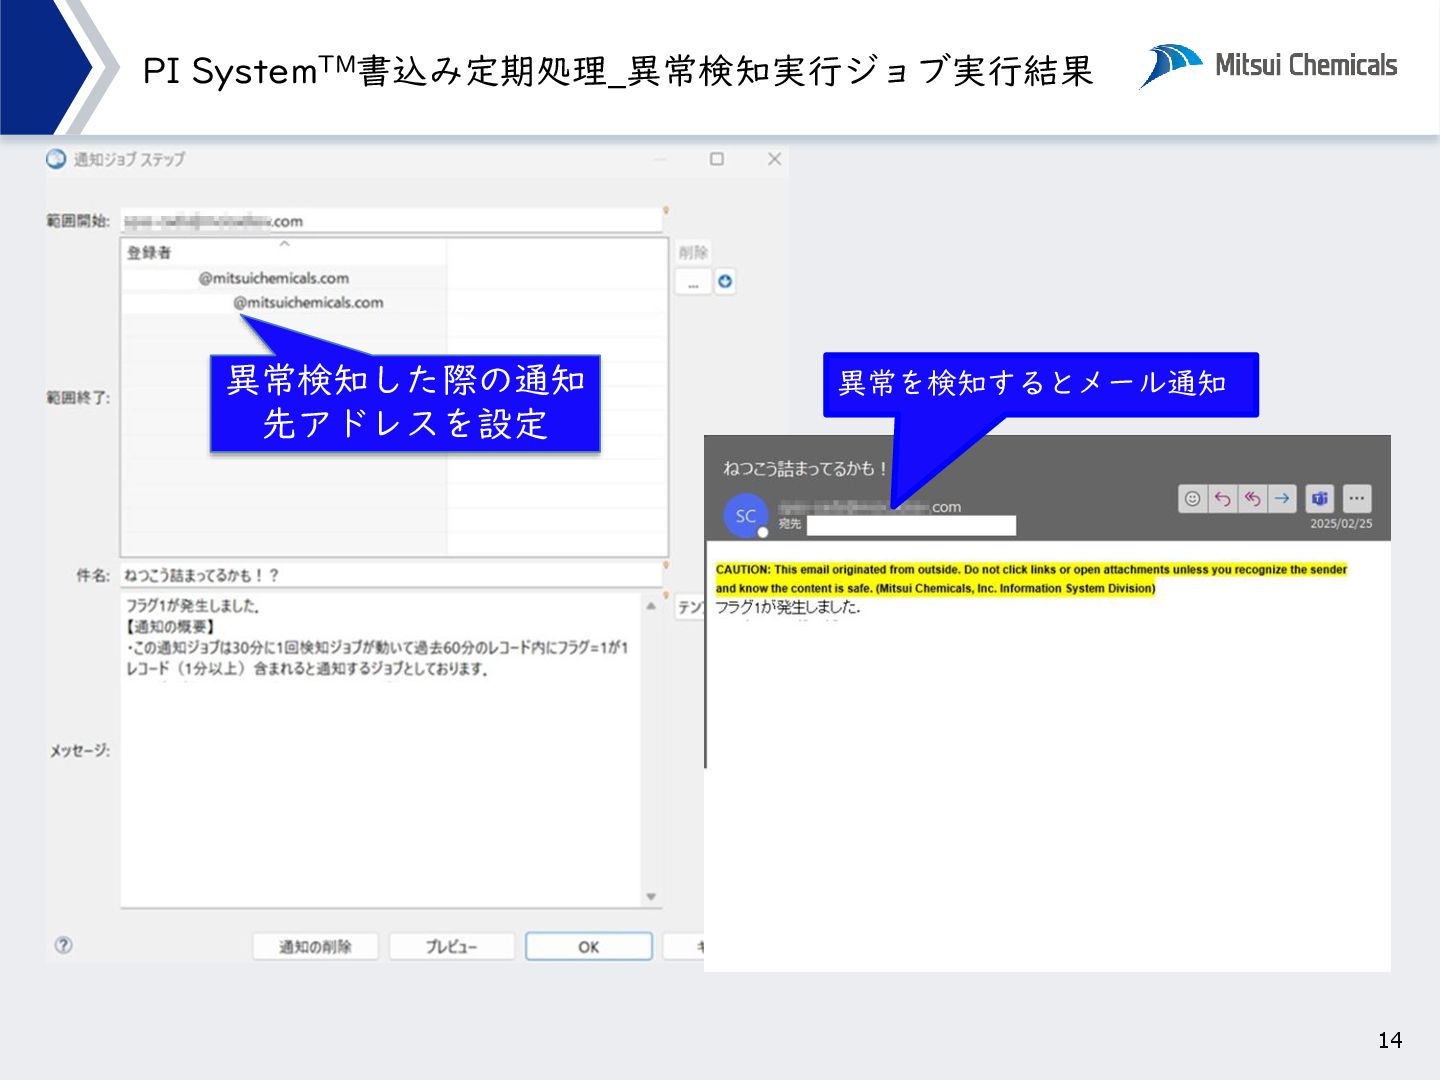
Task: Click inside the メッセージ text area
Action: point(381,750)
